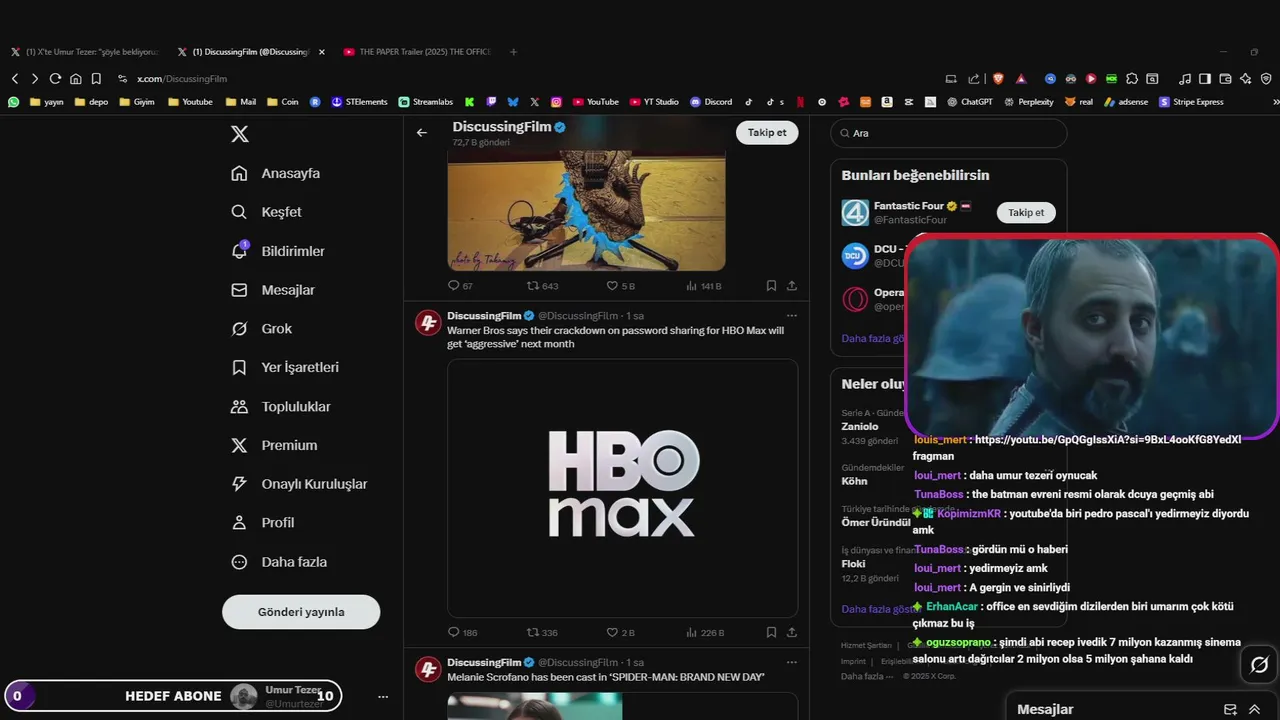Bookmark the guitar photo tweet
The width and height of the screenshot is (1280, 720).
(771, 286)
